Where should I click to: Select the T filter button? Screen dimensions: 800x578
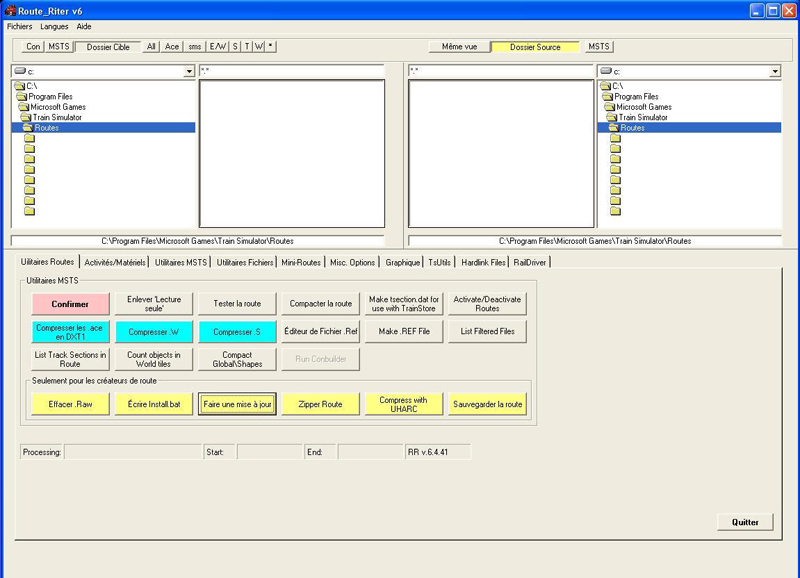click(247, 46)
